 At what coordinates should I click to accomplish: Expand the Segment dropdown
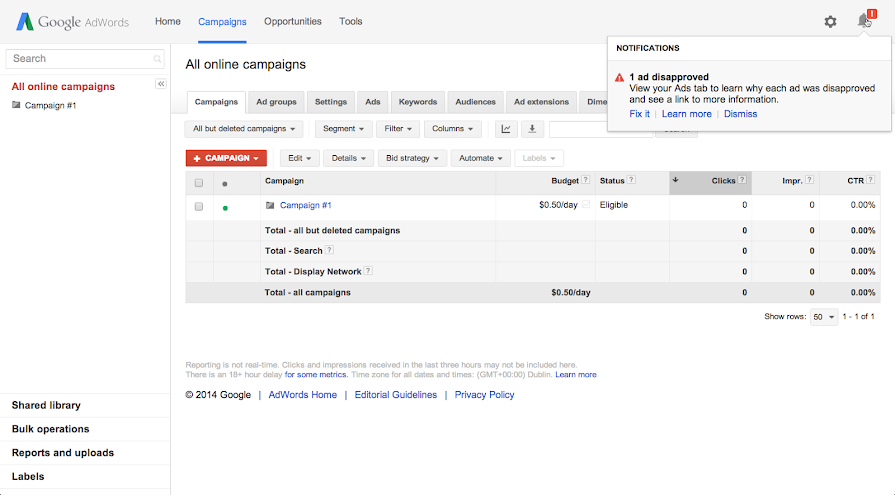344,129
